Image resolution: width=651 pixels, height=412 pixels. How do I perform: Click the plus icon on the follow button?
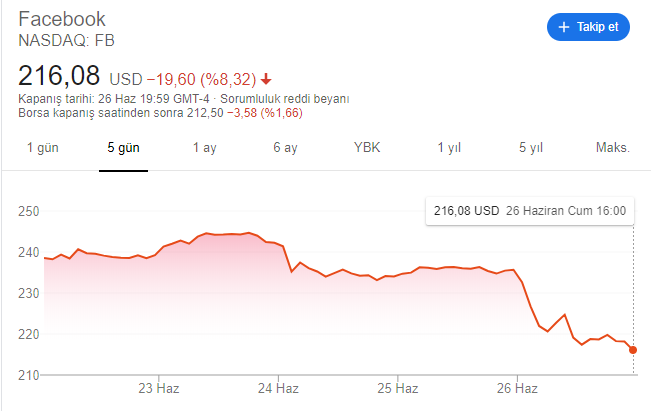[x=563, y=27]
